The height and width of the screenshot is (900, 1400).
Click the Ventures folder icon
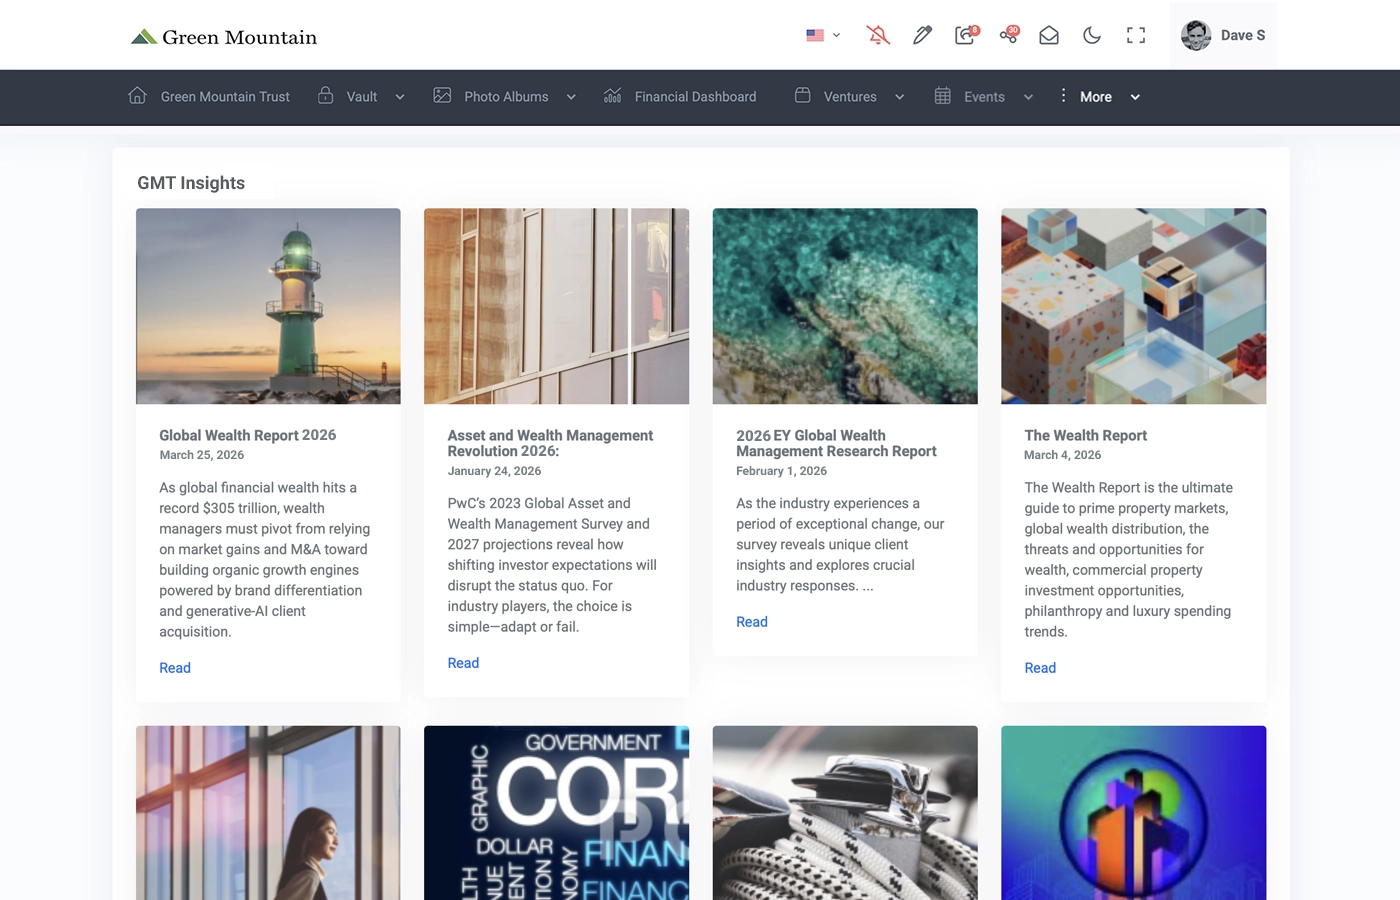(x=803, y=96)
